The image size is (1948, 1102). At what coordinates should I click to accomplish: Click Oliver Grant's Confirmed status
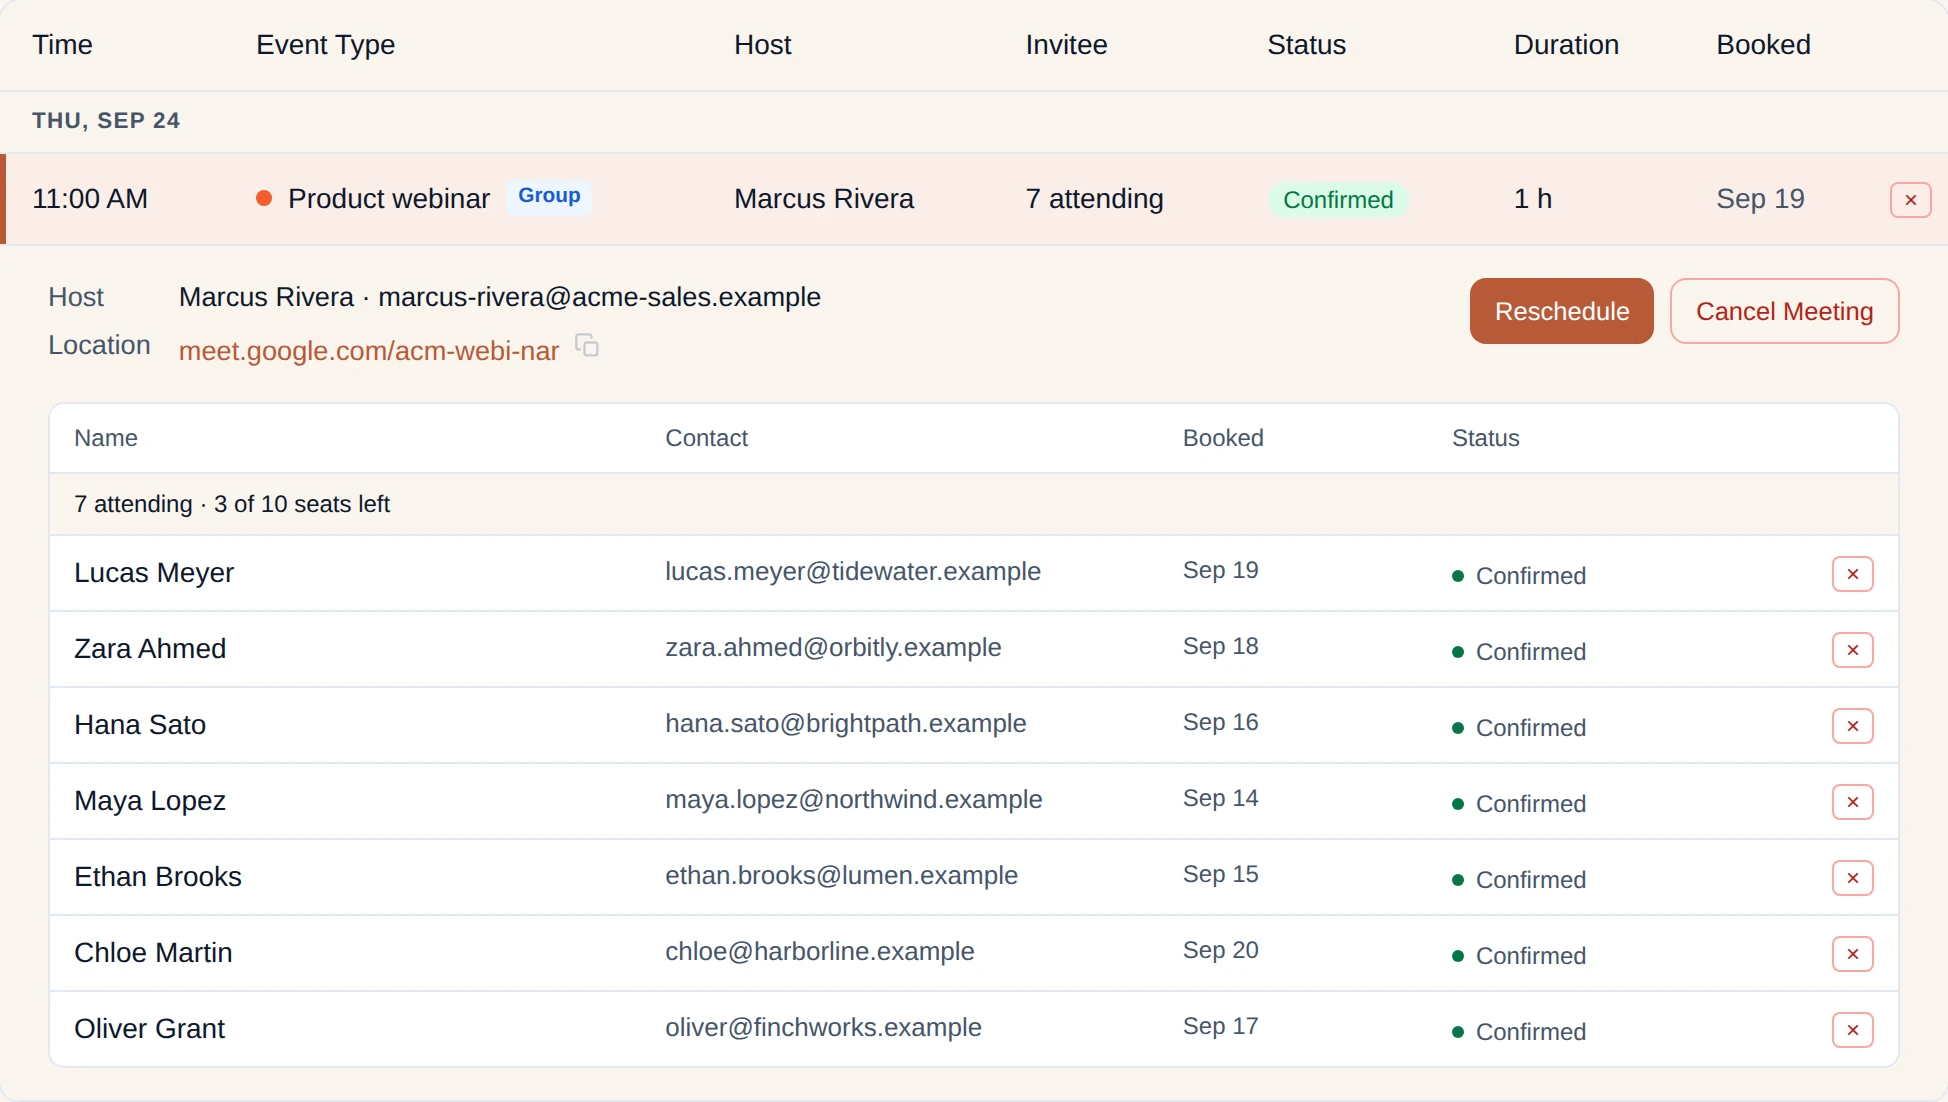1519,1032
